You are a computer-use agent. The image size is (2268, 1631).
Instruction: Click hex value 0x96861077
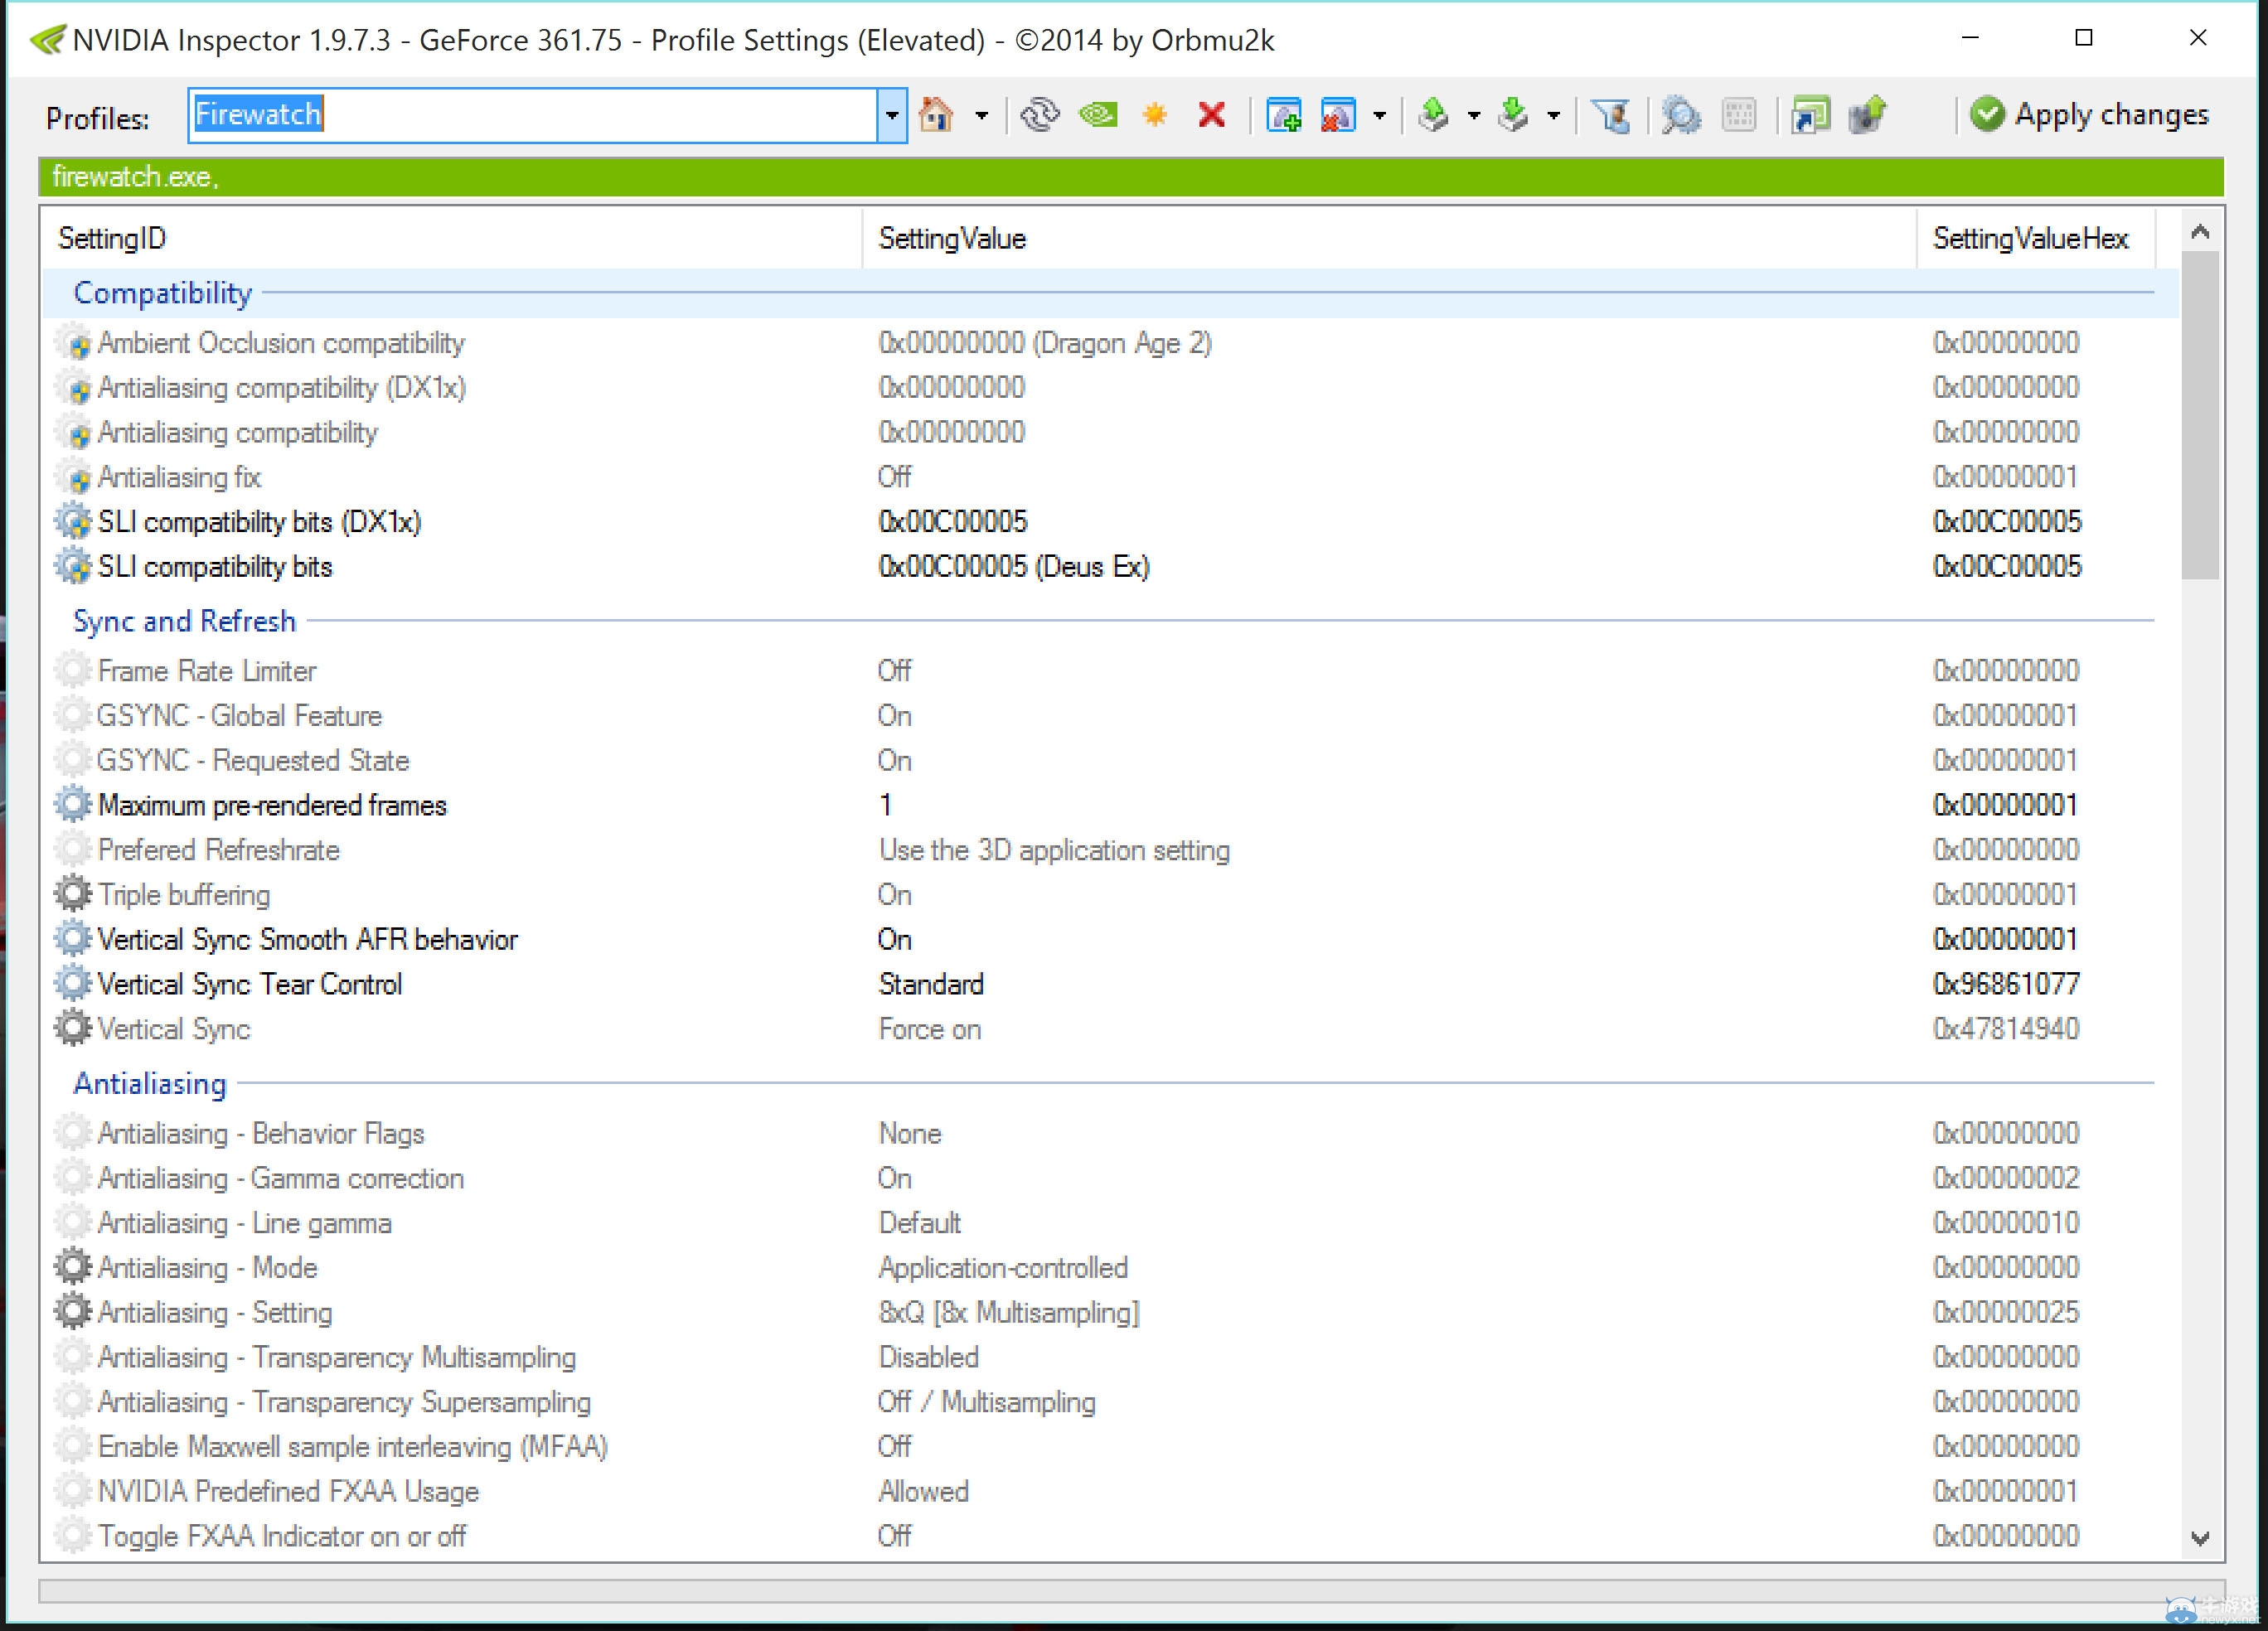click(x=2006, y=984)
